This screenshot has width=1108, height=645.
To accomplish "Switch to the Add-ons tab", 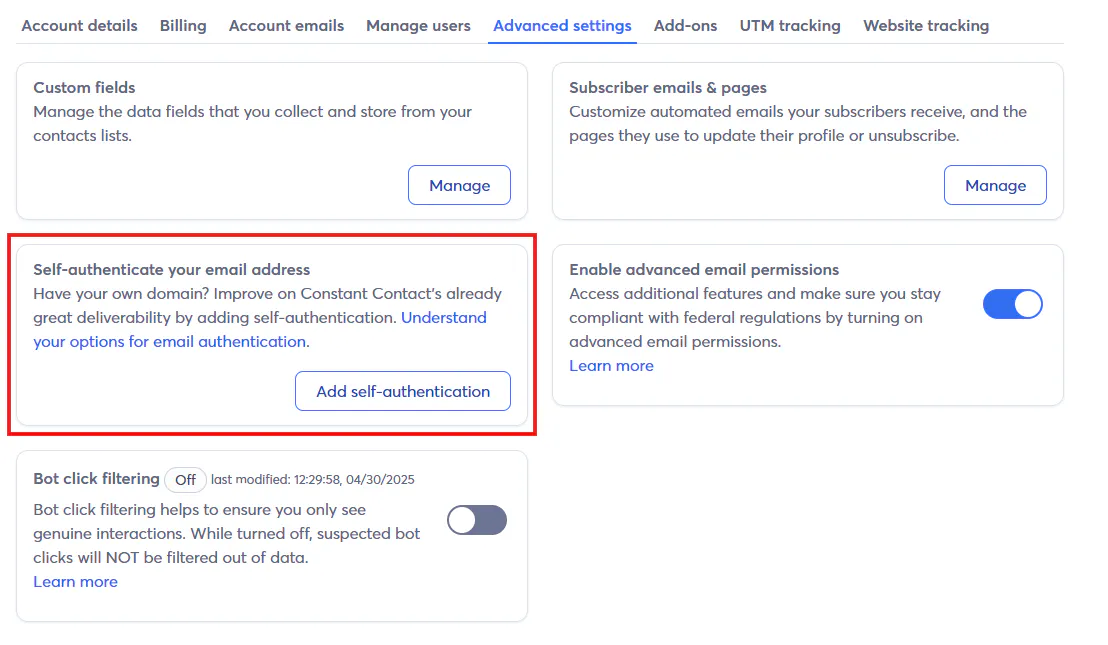I will click(x=685, y=26).
